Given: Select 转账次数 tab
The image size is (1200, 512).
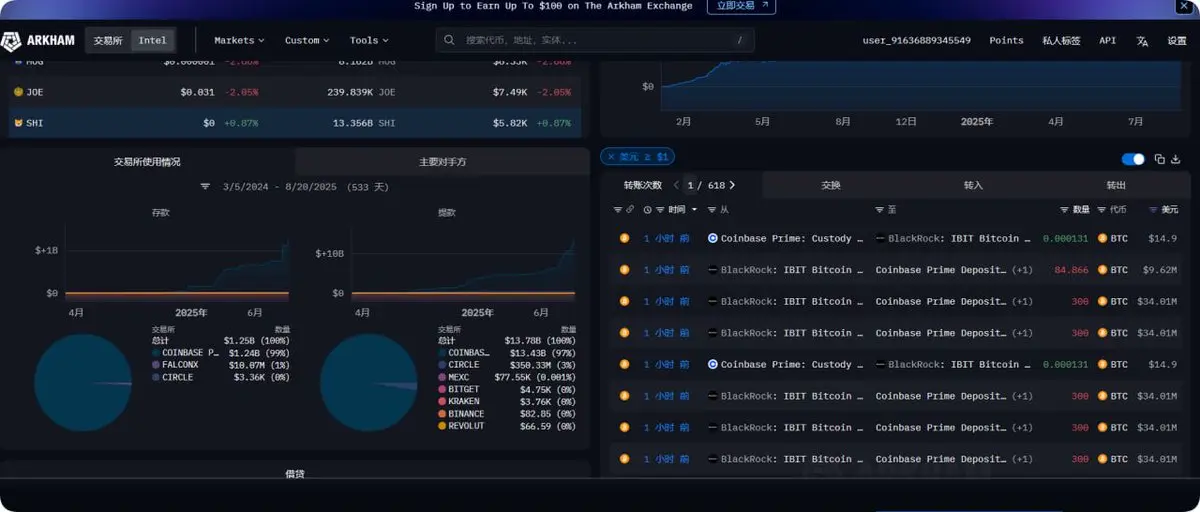Looking at the screenshot, I should pyautogui.click(x=643, y=185).
